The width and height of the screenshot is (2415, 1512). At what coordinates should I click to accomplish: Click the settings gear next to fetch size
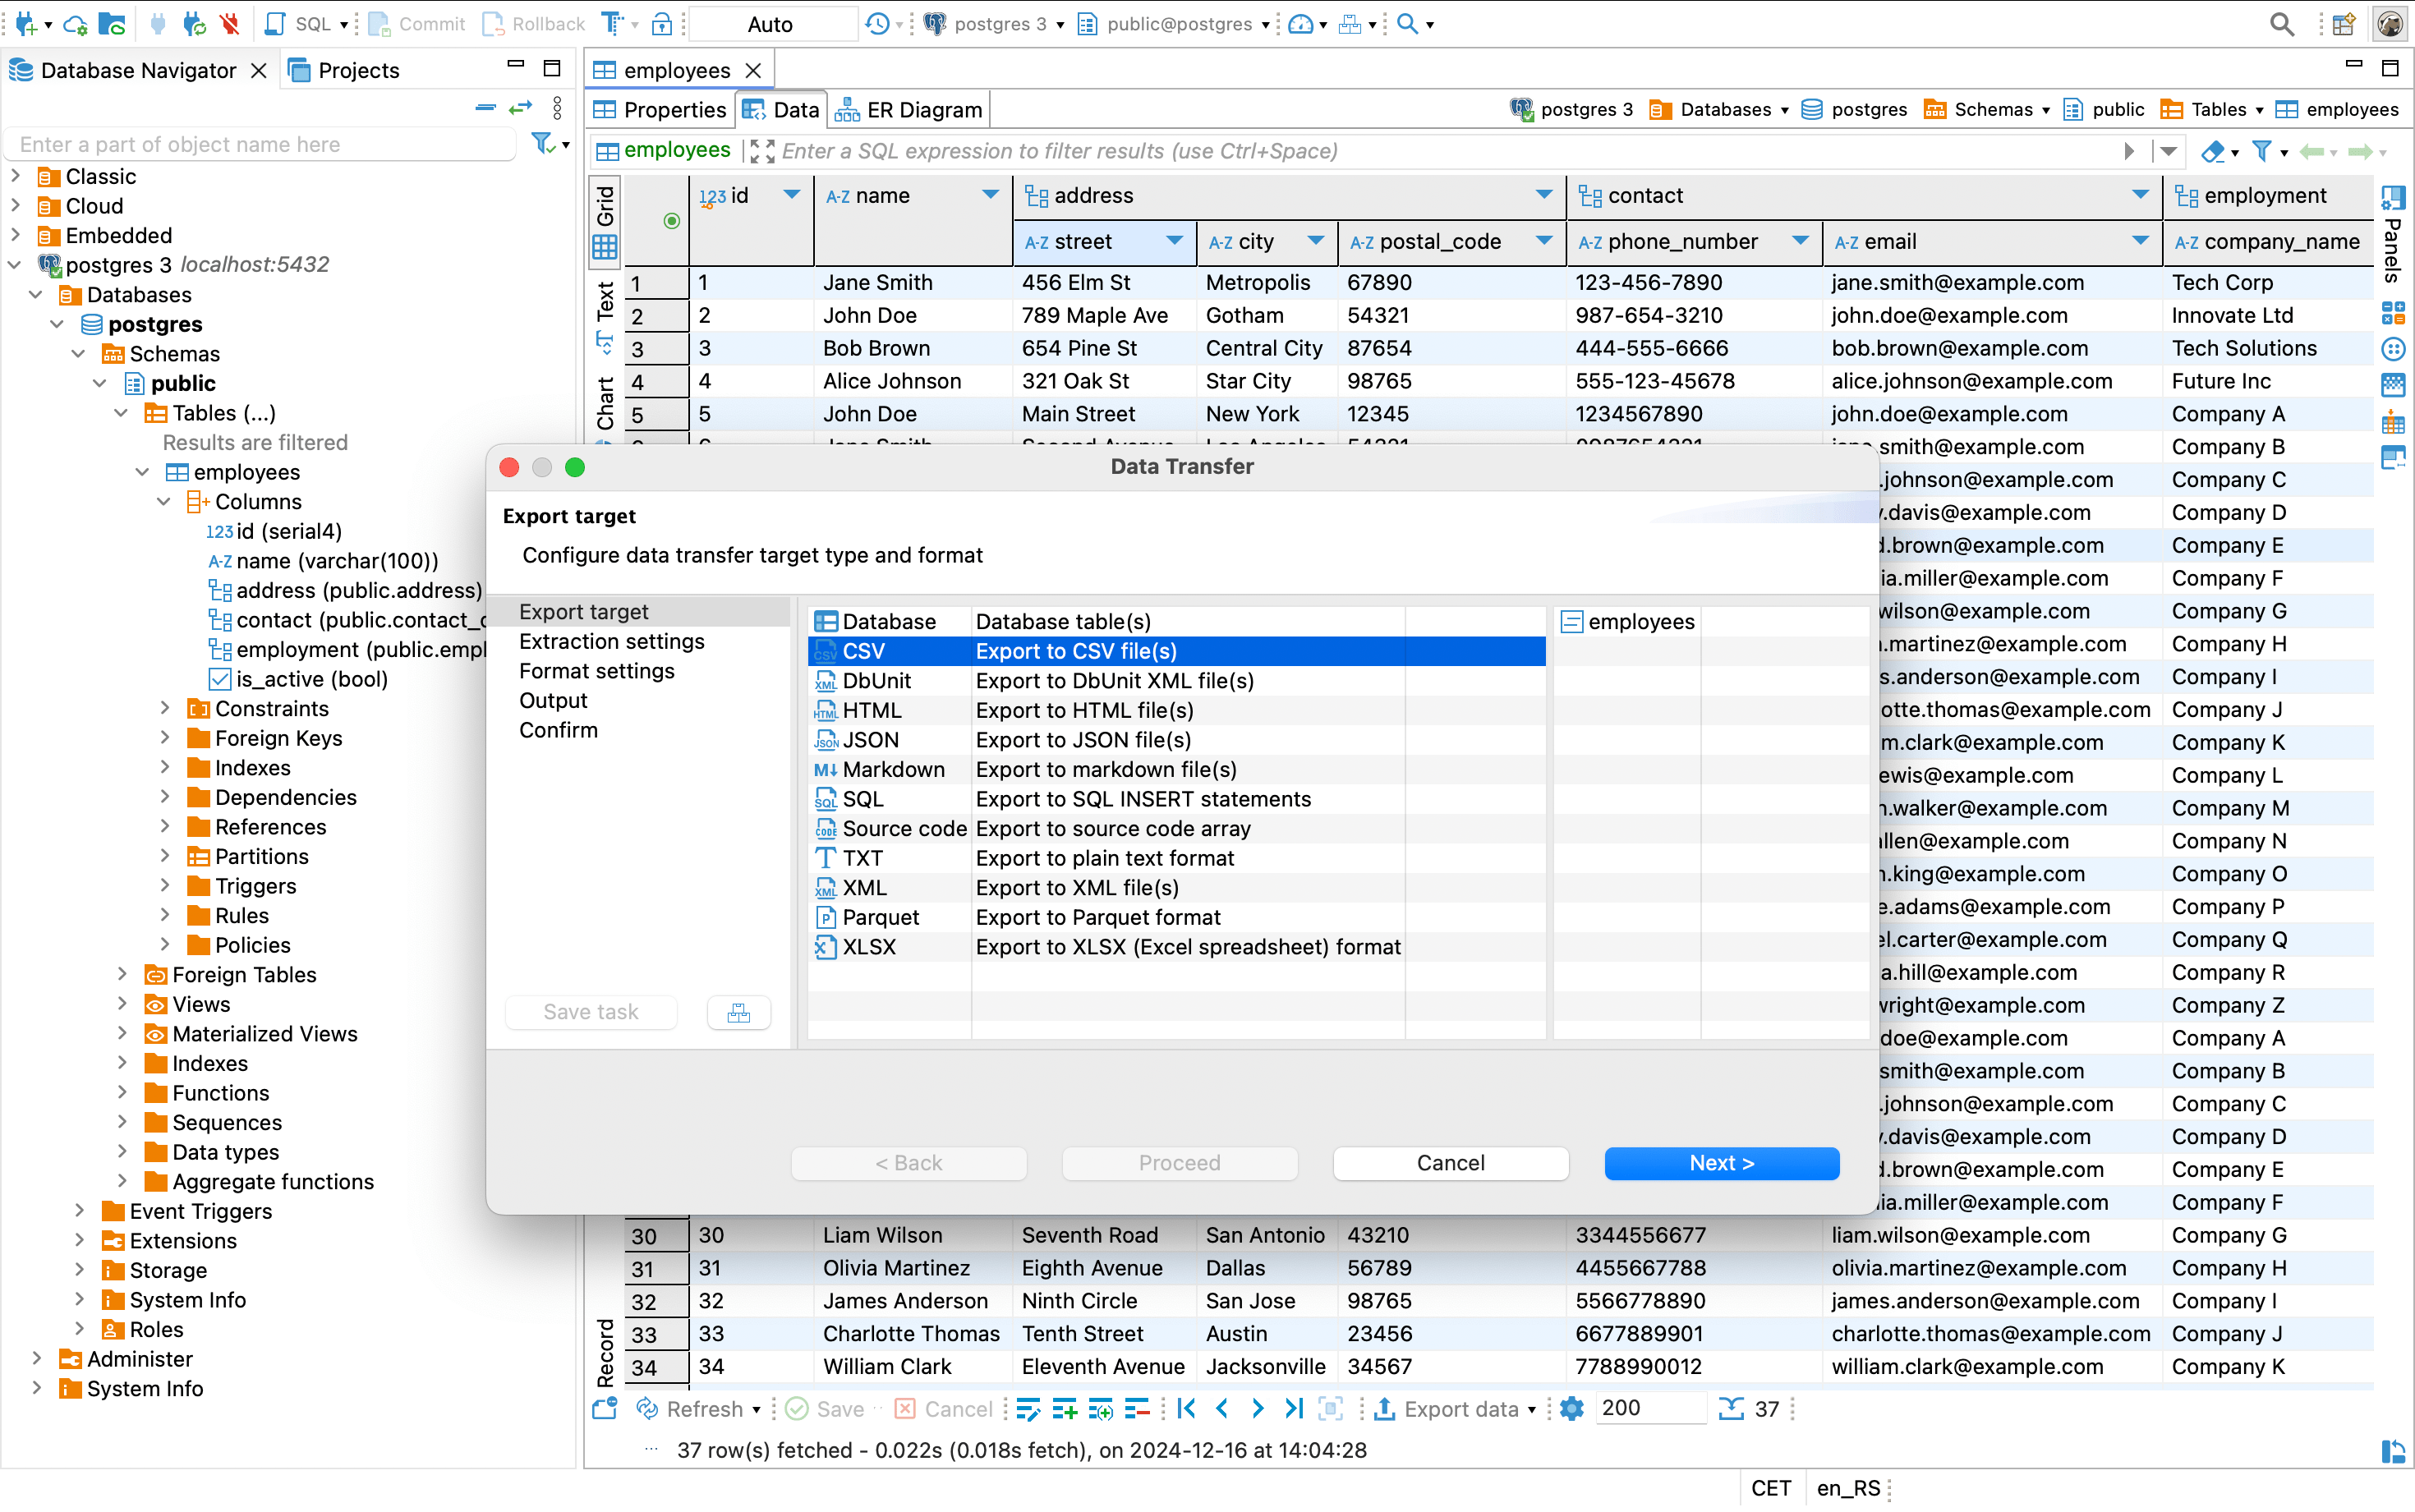1571,1408
